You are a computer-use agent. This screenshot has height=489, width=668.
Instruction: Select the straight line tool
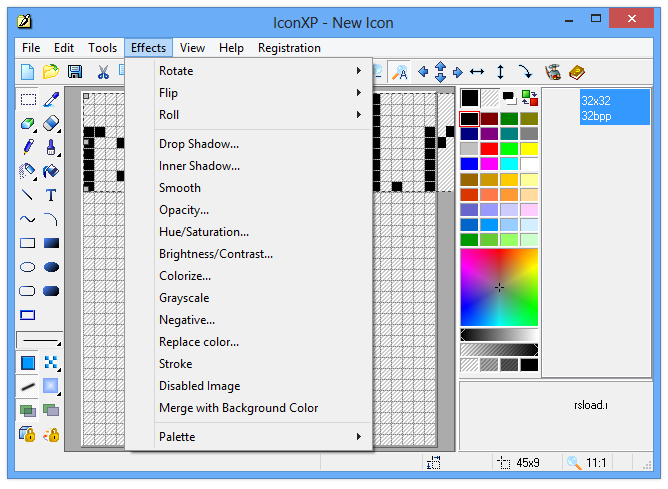pos(28,195)
